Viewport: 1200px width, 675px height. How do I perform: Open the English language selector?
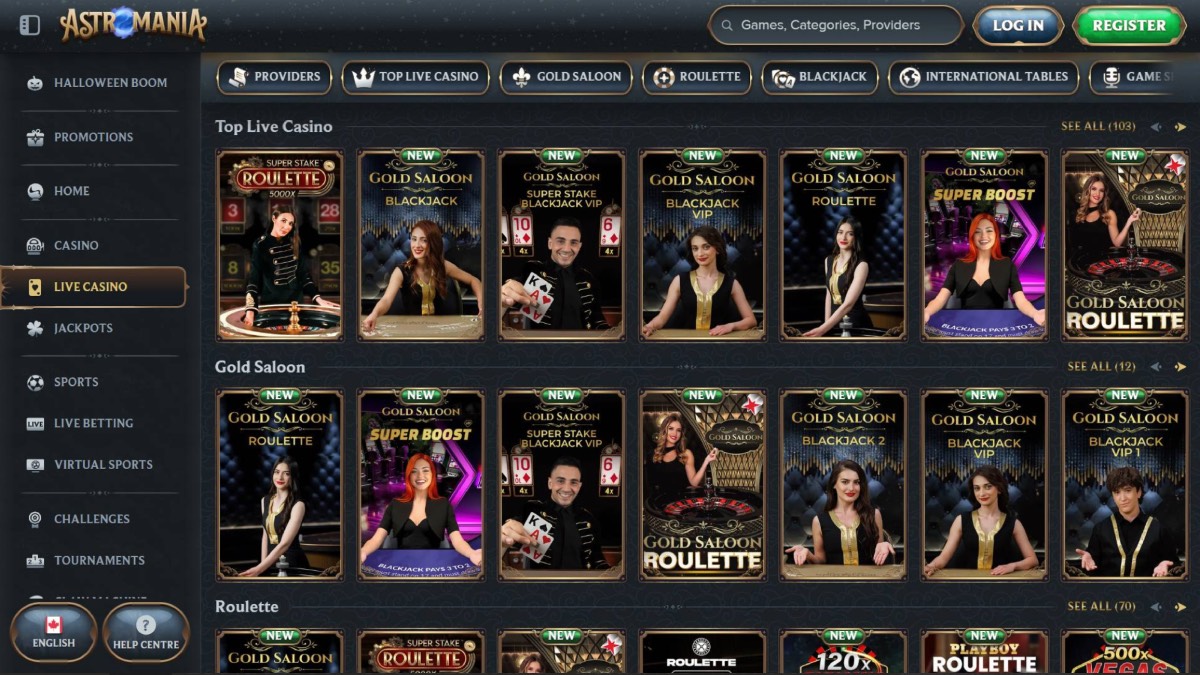pyautogui.click(x=54, y=633)
